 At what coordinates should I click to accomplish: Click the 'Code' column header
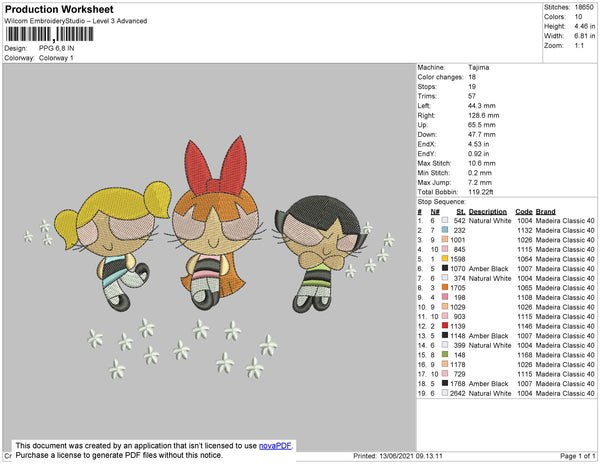[524, 212]
